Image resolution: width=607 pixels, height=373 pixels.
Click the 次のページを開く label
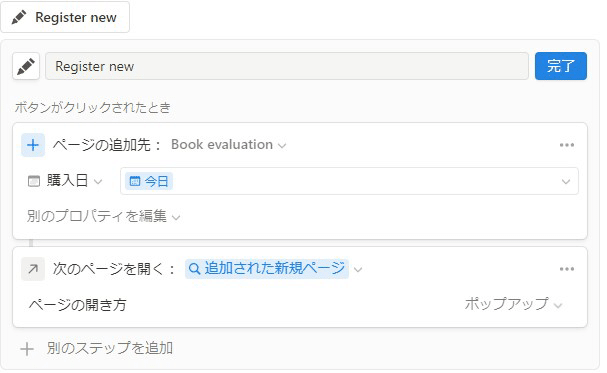pyautogui.click(x=114, y=269)
